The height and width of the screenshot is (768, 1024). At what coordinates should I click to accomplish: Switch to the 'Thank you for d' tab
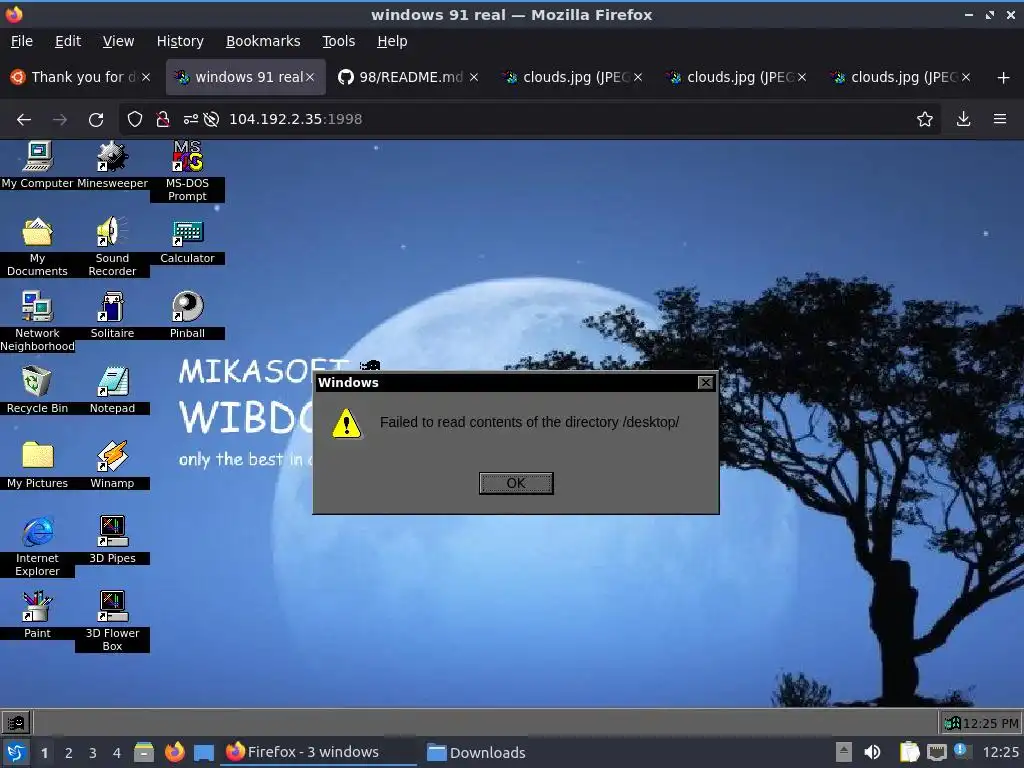click(x=81, y=77)
